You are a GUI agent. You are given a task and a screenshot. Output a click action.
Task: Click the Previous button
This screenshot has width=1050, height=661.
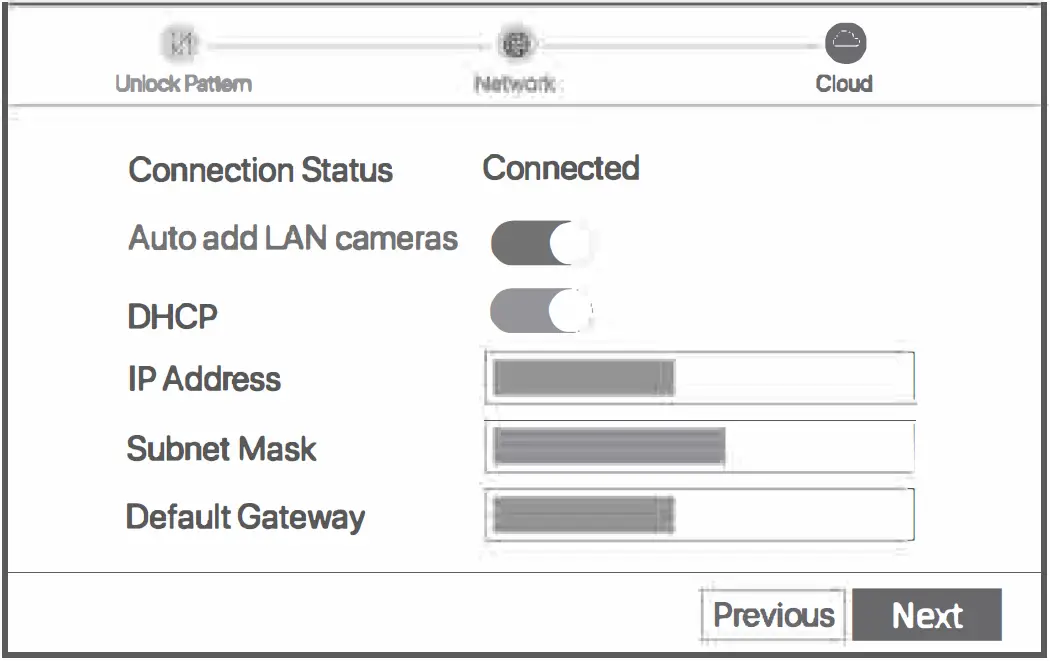point(773,614)
